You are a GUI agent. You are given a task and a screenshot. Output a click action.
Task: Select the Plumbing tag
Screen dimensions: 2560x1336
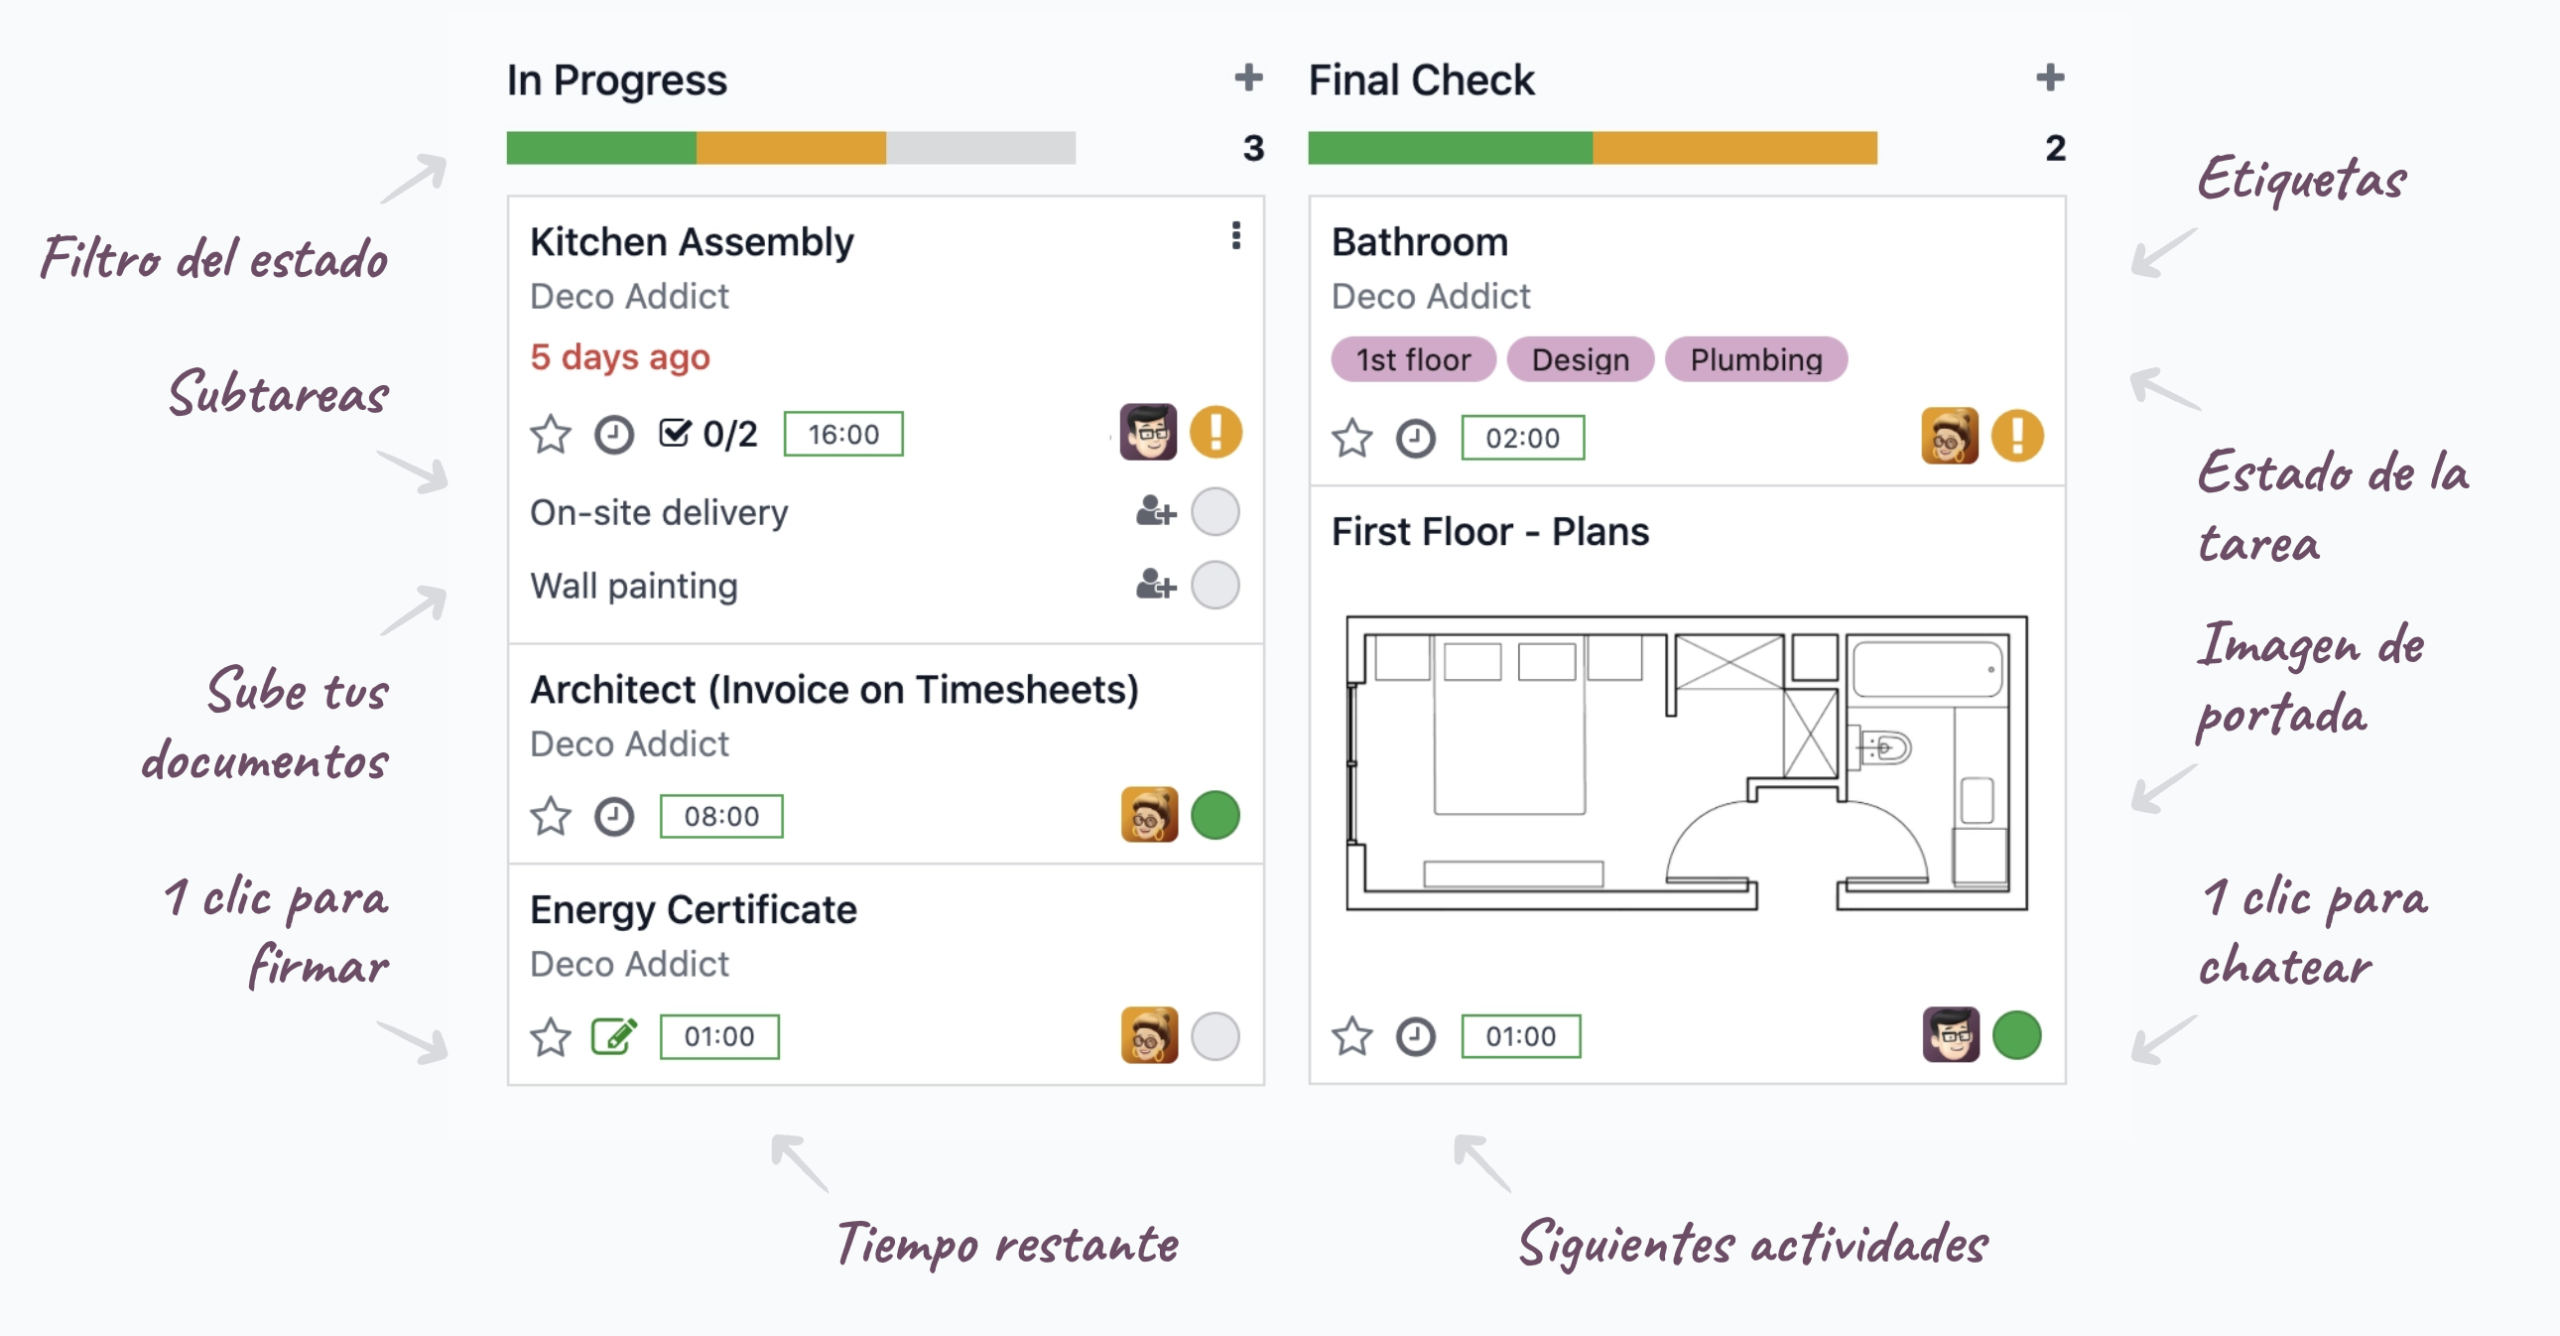(1756, 359)
